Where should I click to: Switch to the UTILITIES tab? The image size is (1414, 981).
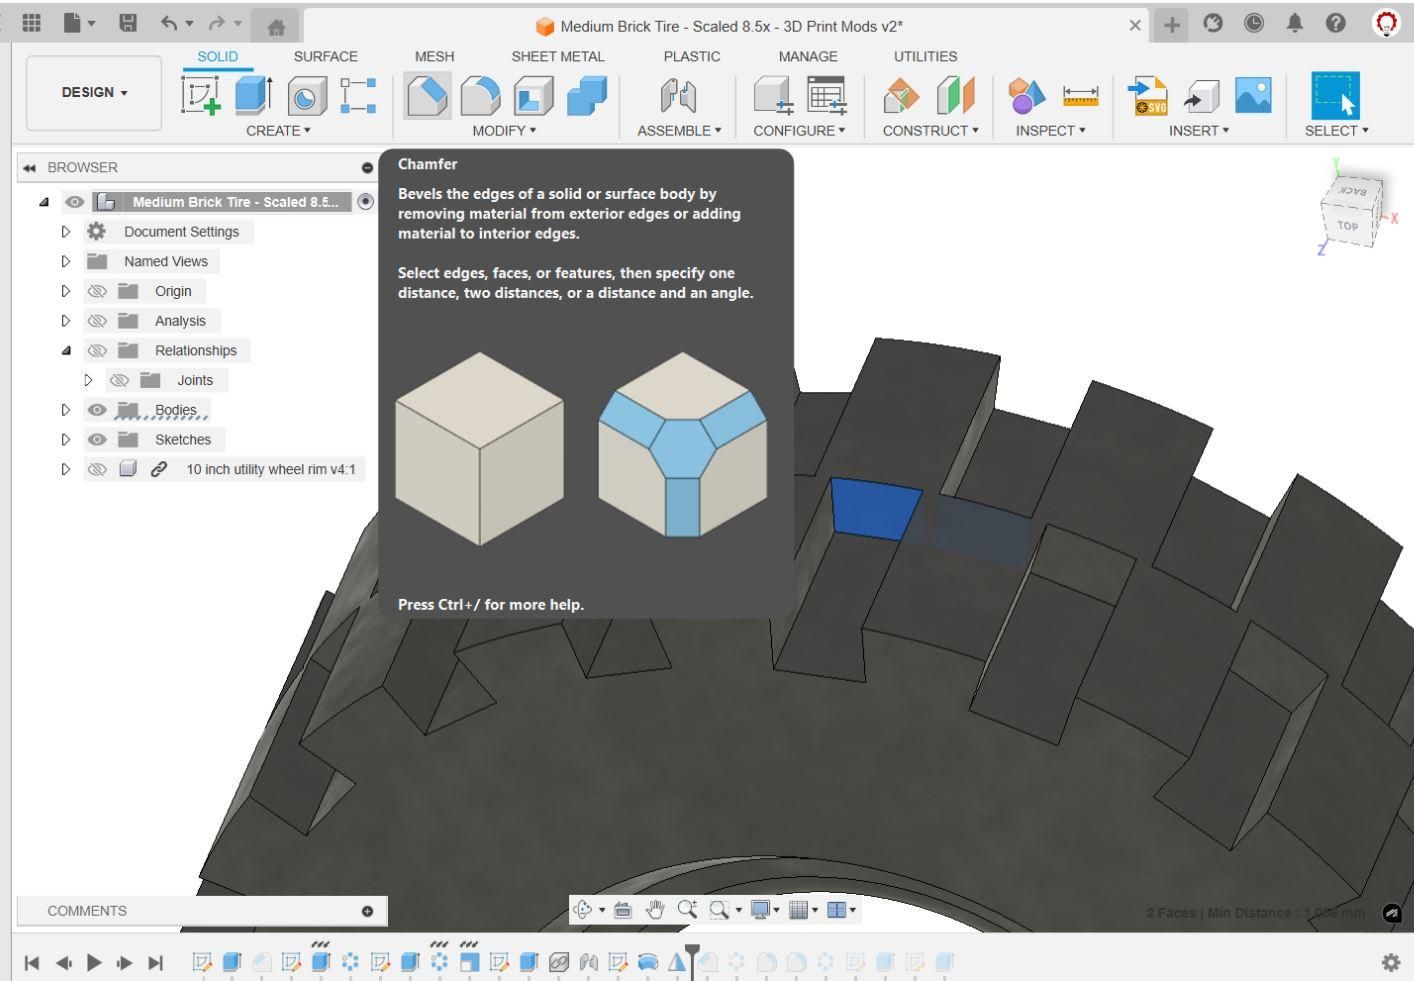(x=926, y=57)
